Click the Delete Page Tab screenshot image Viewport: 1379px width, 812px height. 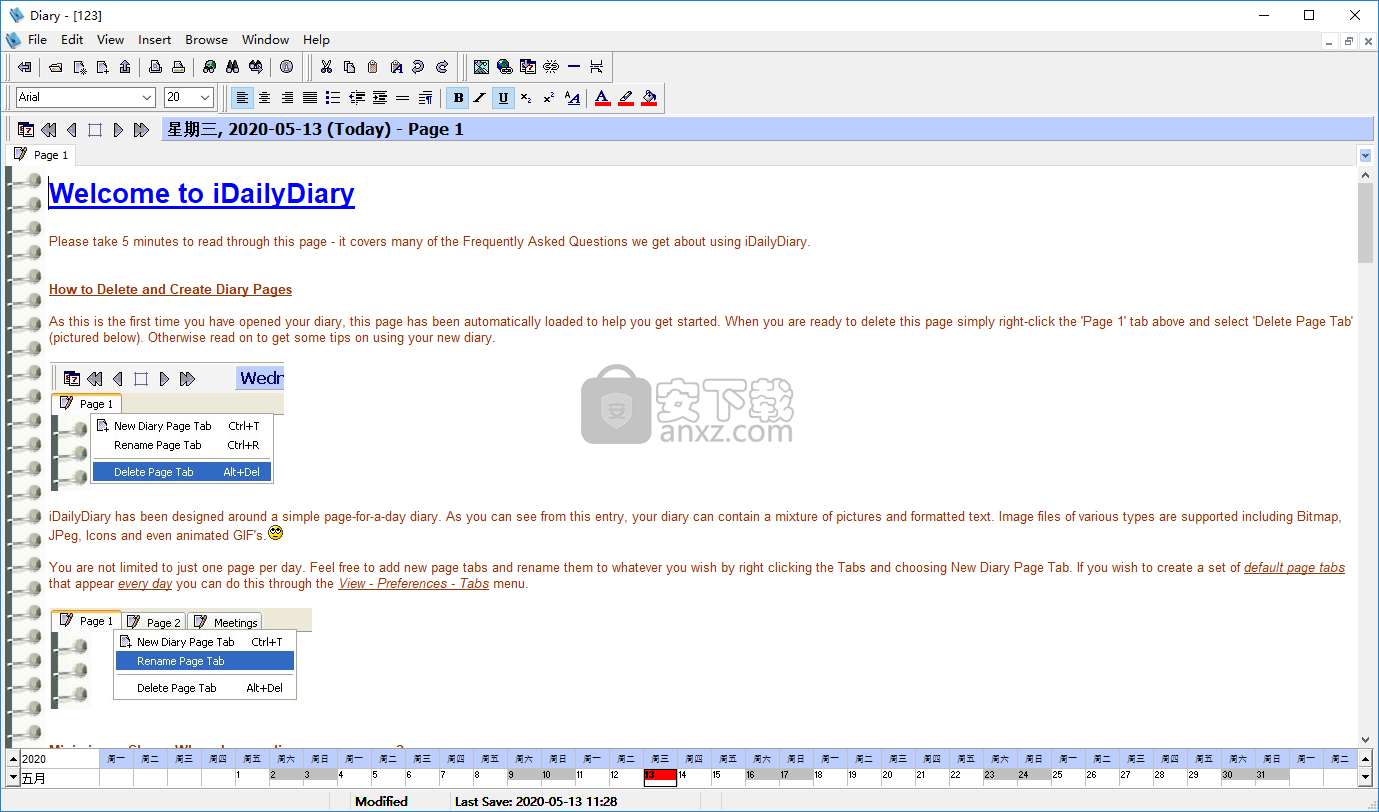[167, 427]
